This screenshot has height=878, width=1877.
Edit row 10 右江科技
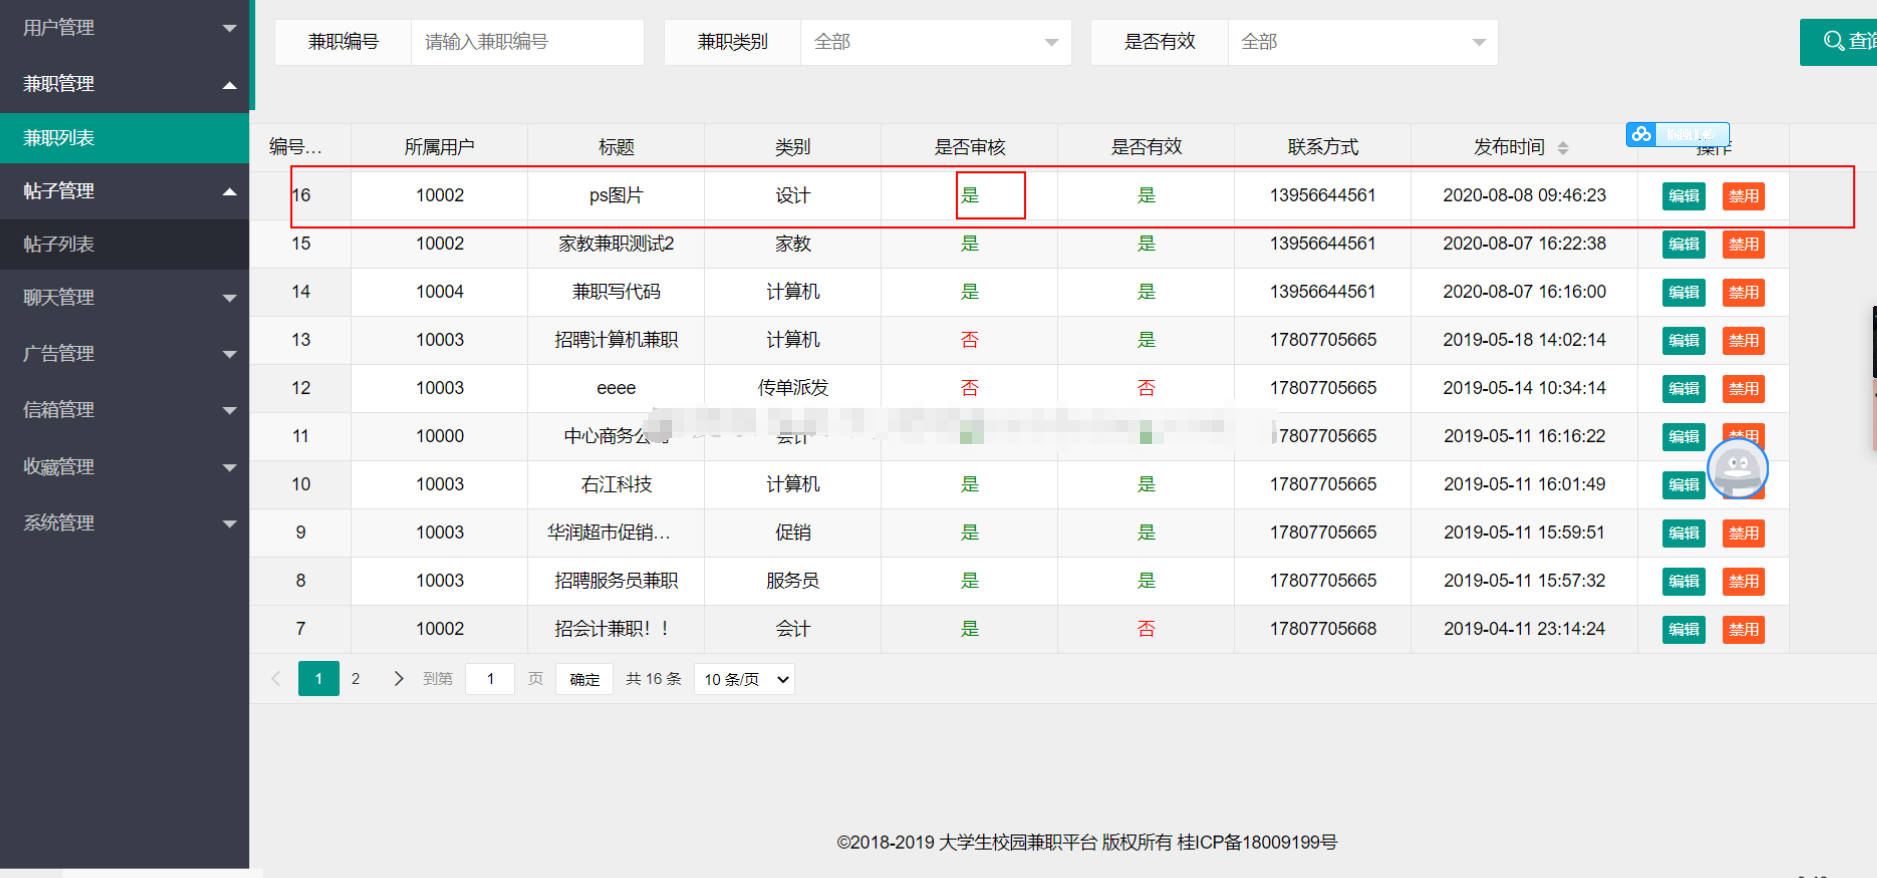click(x=1684, y=485)
